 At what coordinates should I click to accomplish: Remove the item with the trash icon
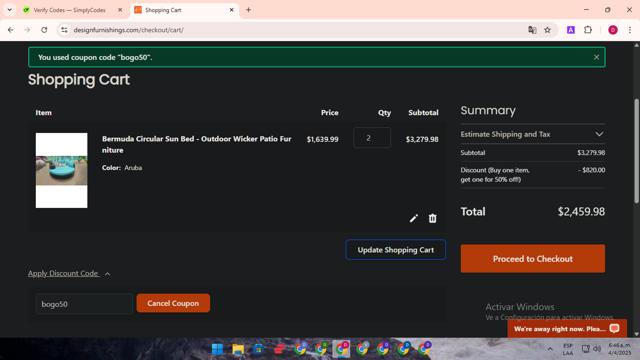[433, 218]
